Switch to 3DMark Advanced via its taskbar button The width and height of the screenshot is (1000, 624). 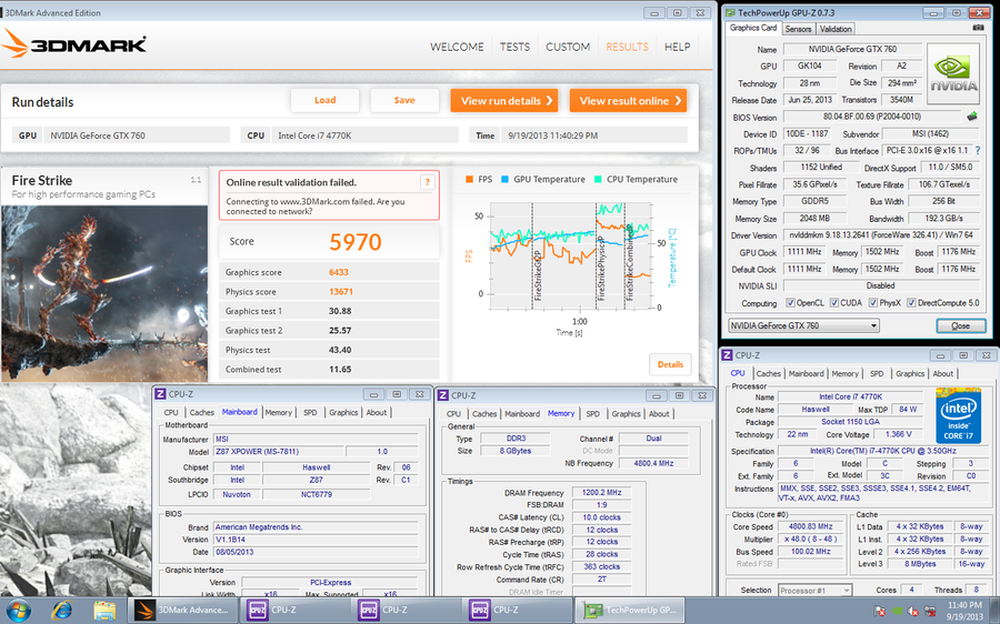182,610
